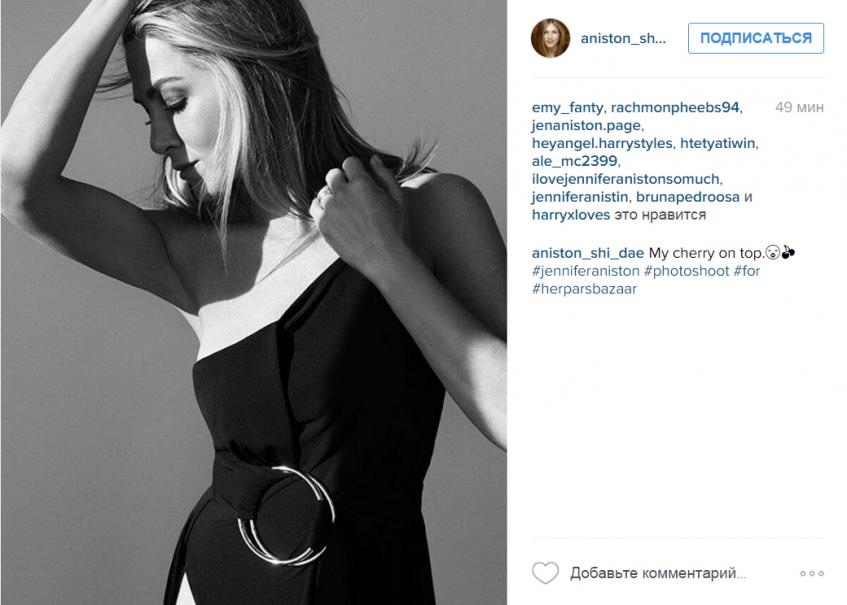
Task: Open the #jenniferaniston hashtag
Action: tap(586, 271)
